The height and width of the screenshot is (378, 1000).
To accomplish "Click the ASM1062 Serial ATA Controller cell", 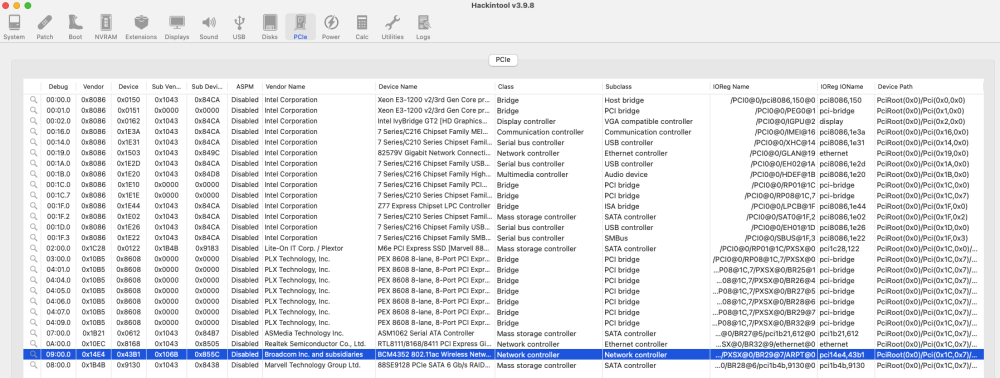I will [x=425, y=333].
